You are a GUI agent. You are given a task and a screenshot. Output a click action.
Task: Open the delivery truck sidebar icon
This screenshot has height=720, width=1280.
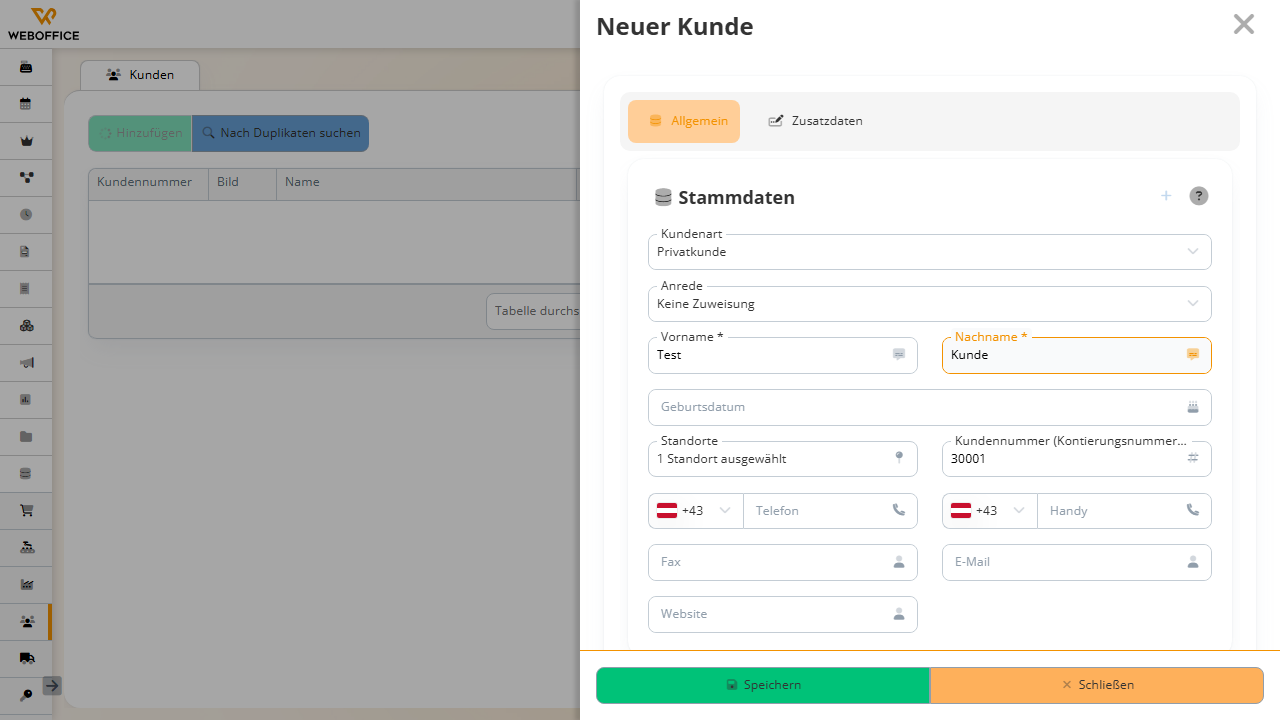click(26, 658)
